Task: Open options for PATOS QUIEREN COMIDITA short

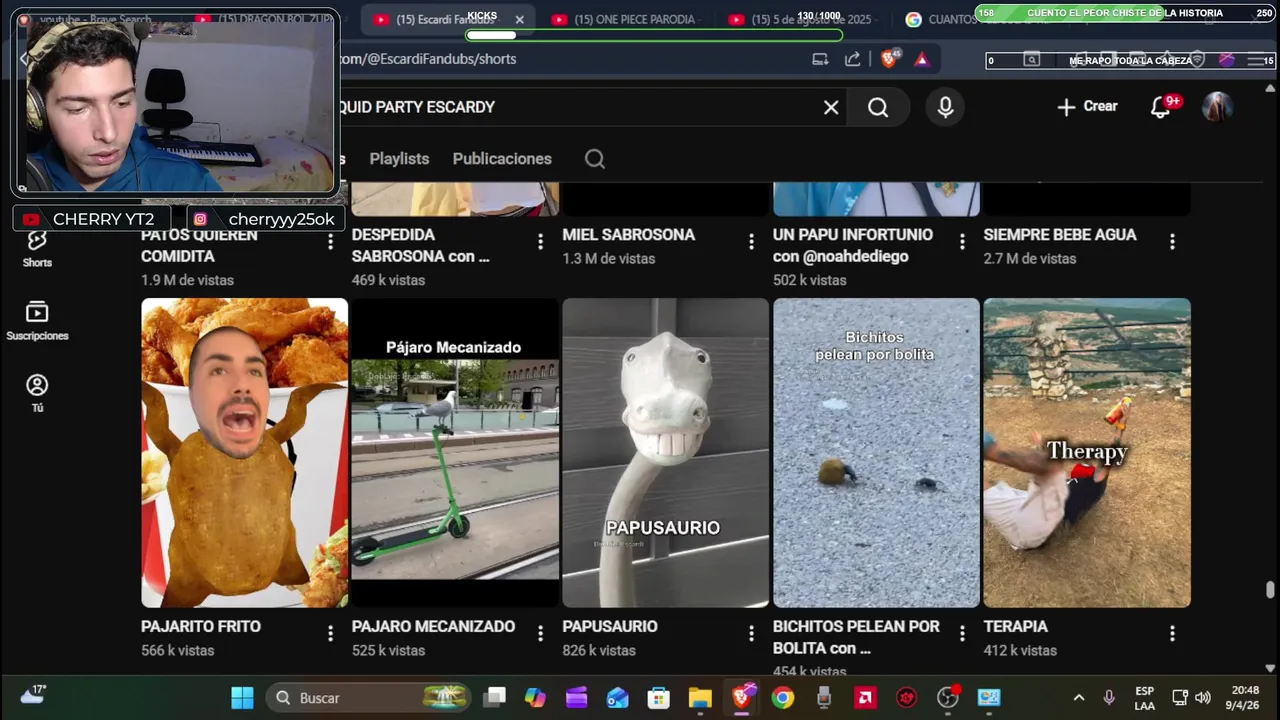Action: tap(330, 241)
